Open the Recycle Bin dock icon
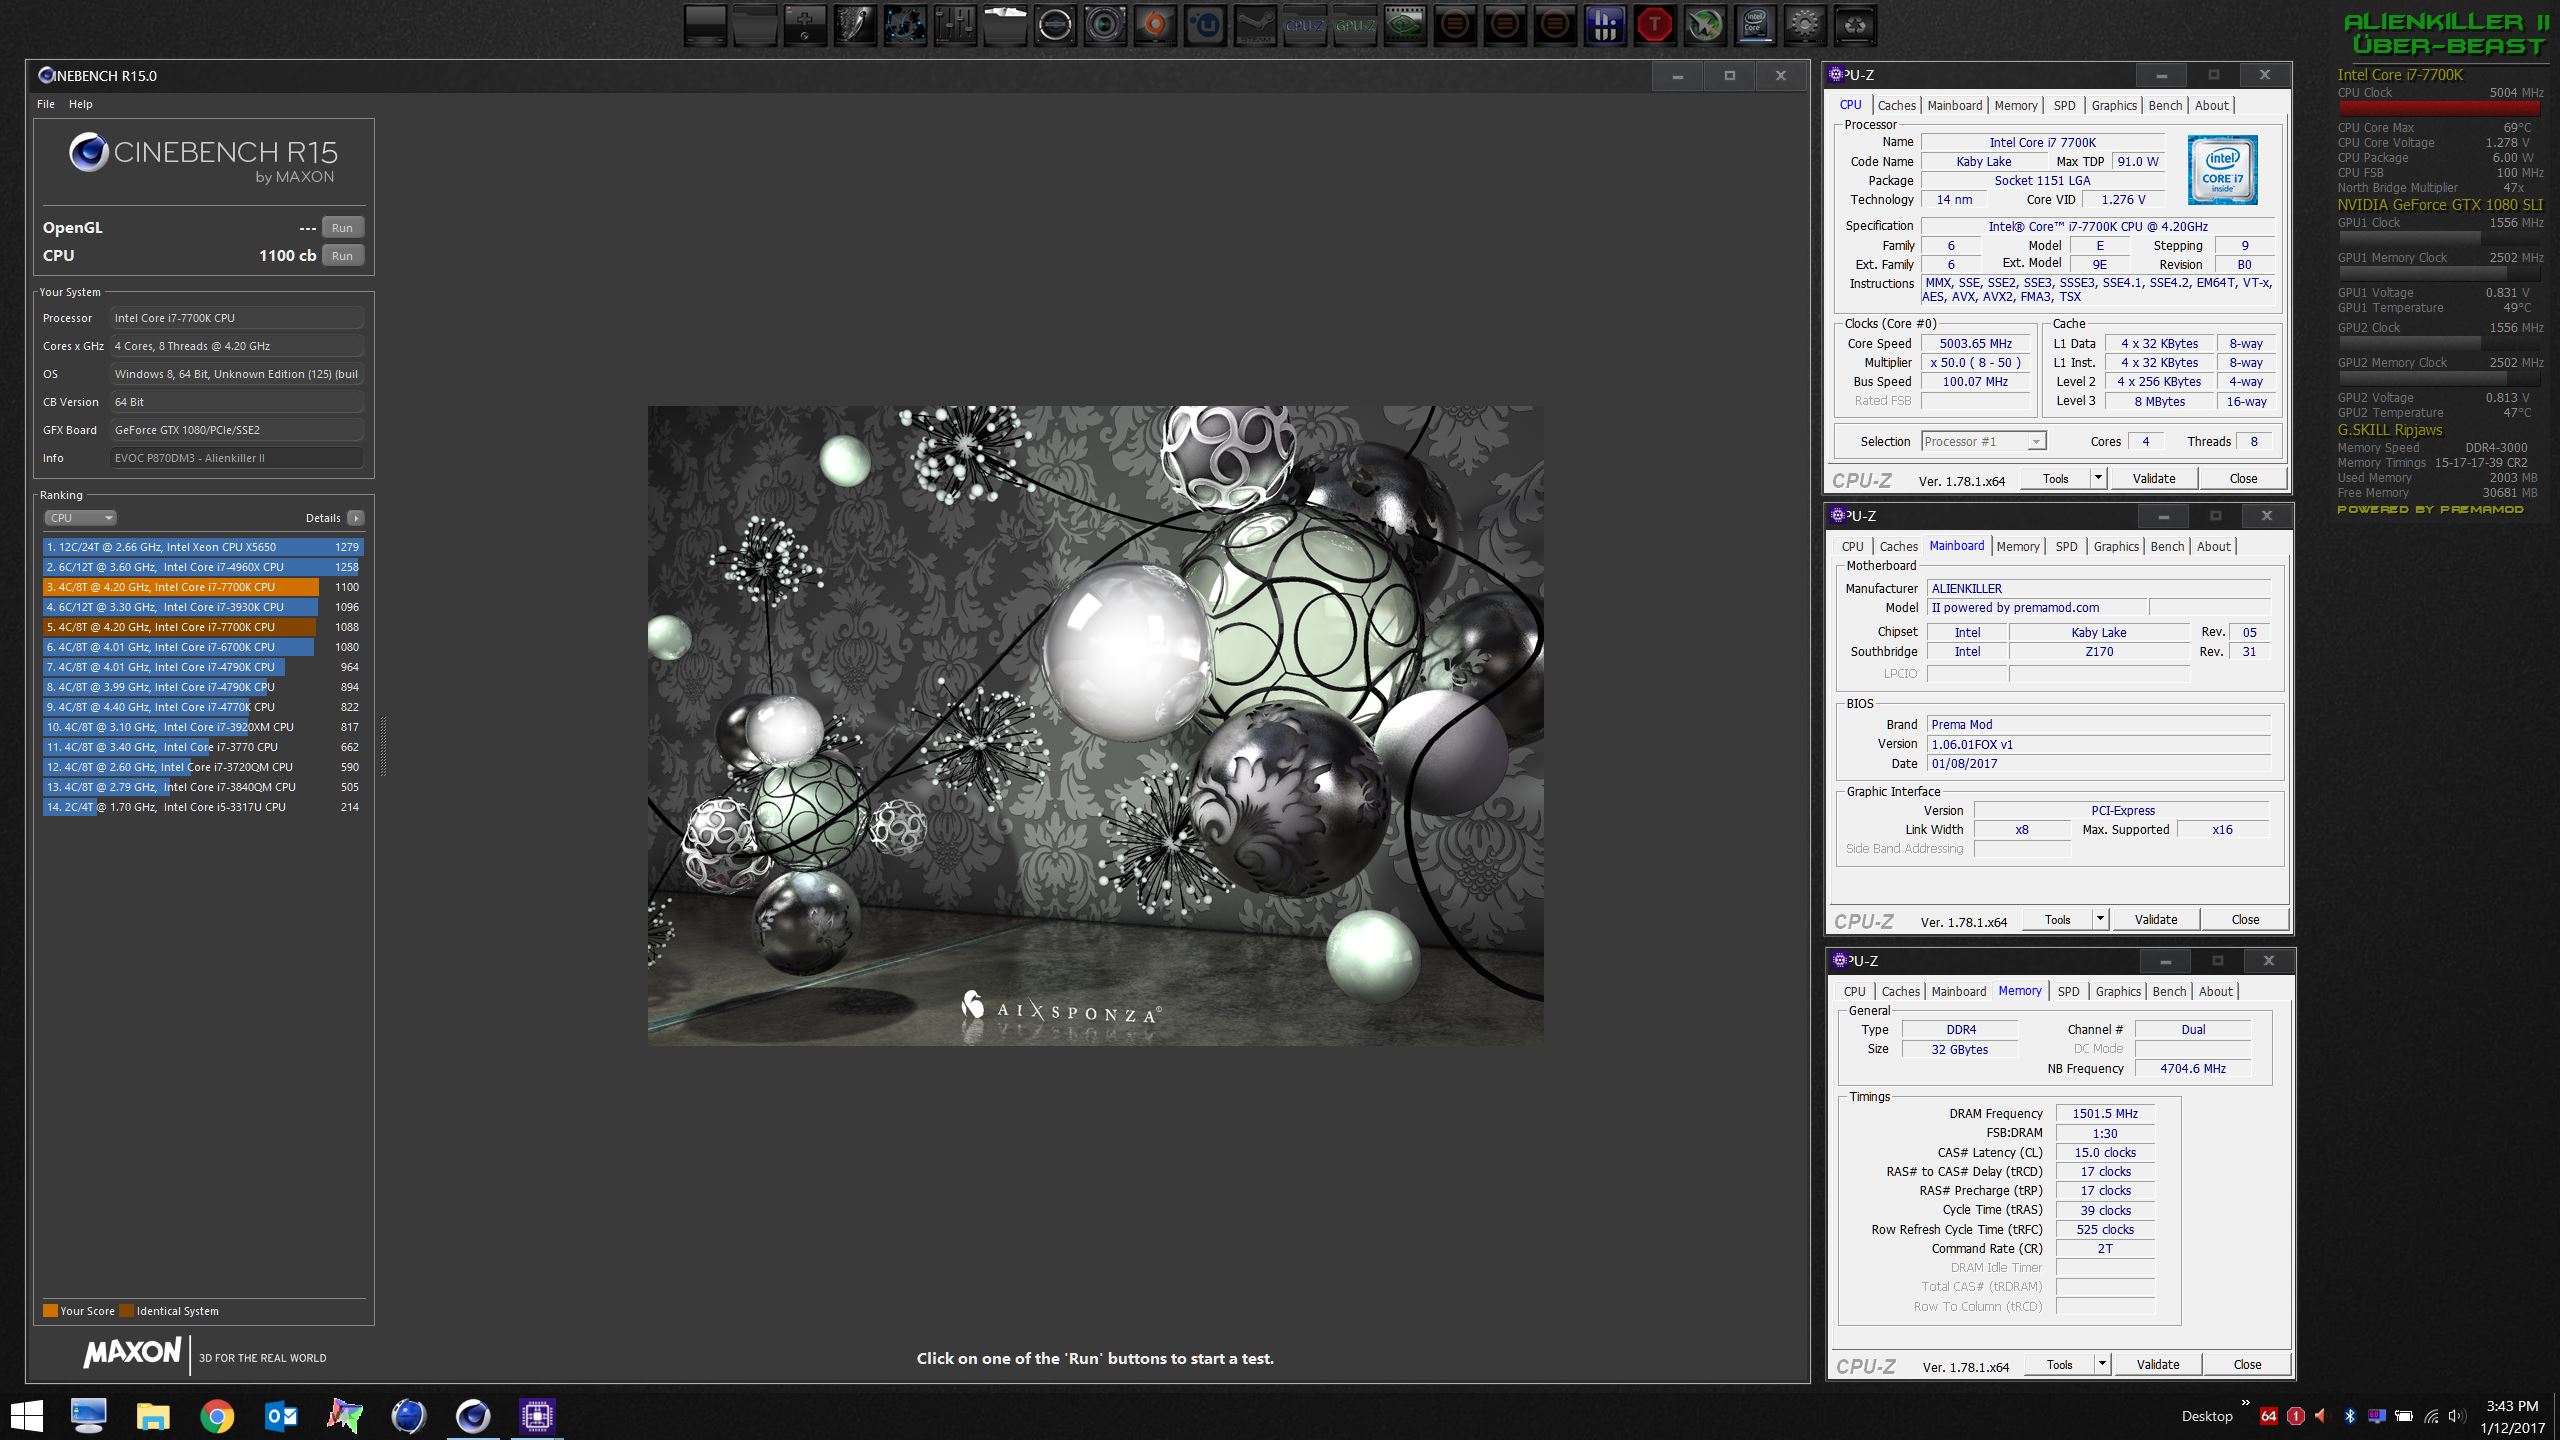 point(1855,25)
